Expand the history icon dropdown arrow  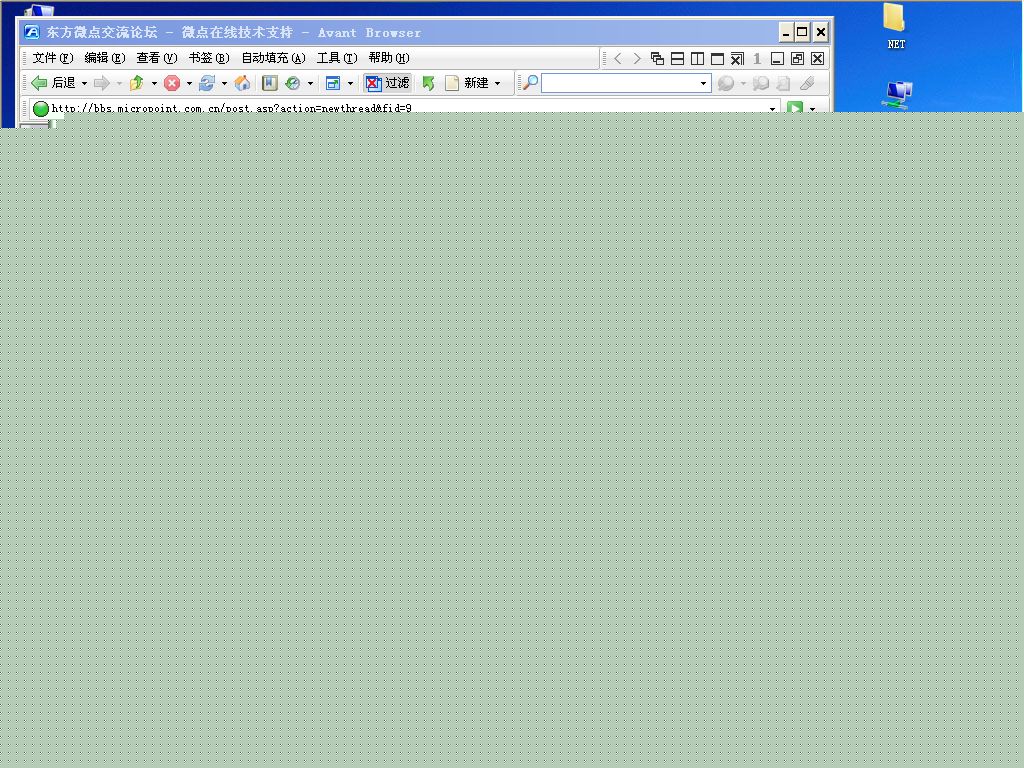point(310,84)
